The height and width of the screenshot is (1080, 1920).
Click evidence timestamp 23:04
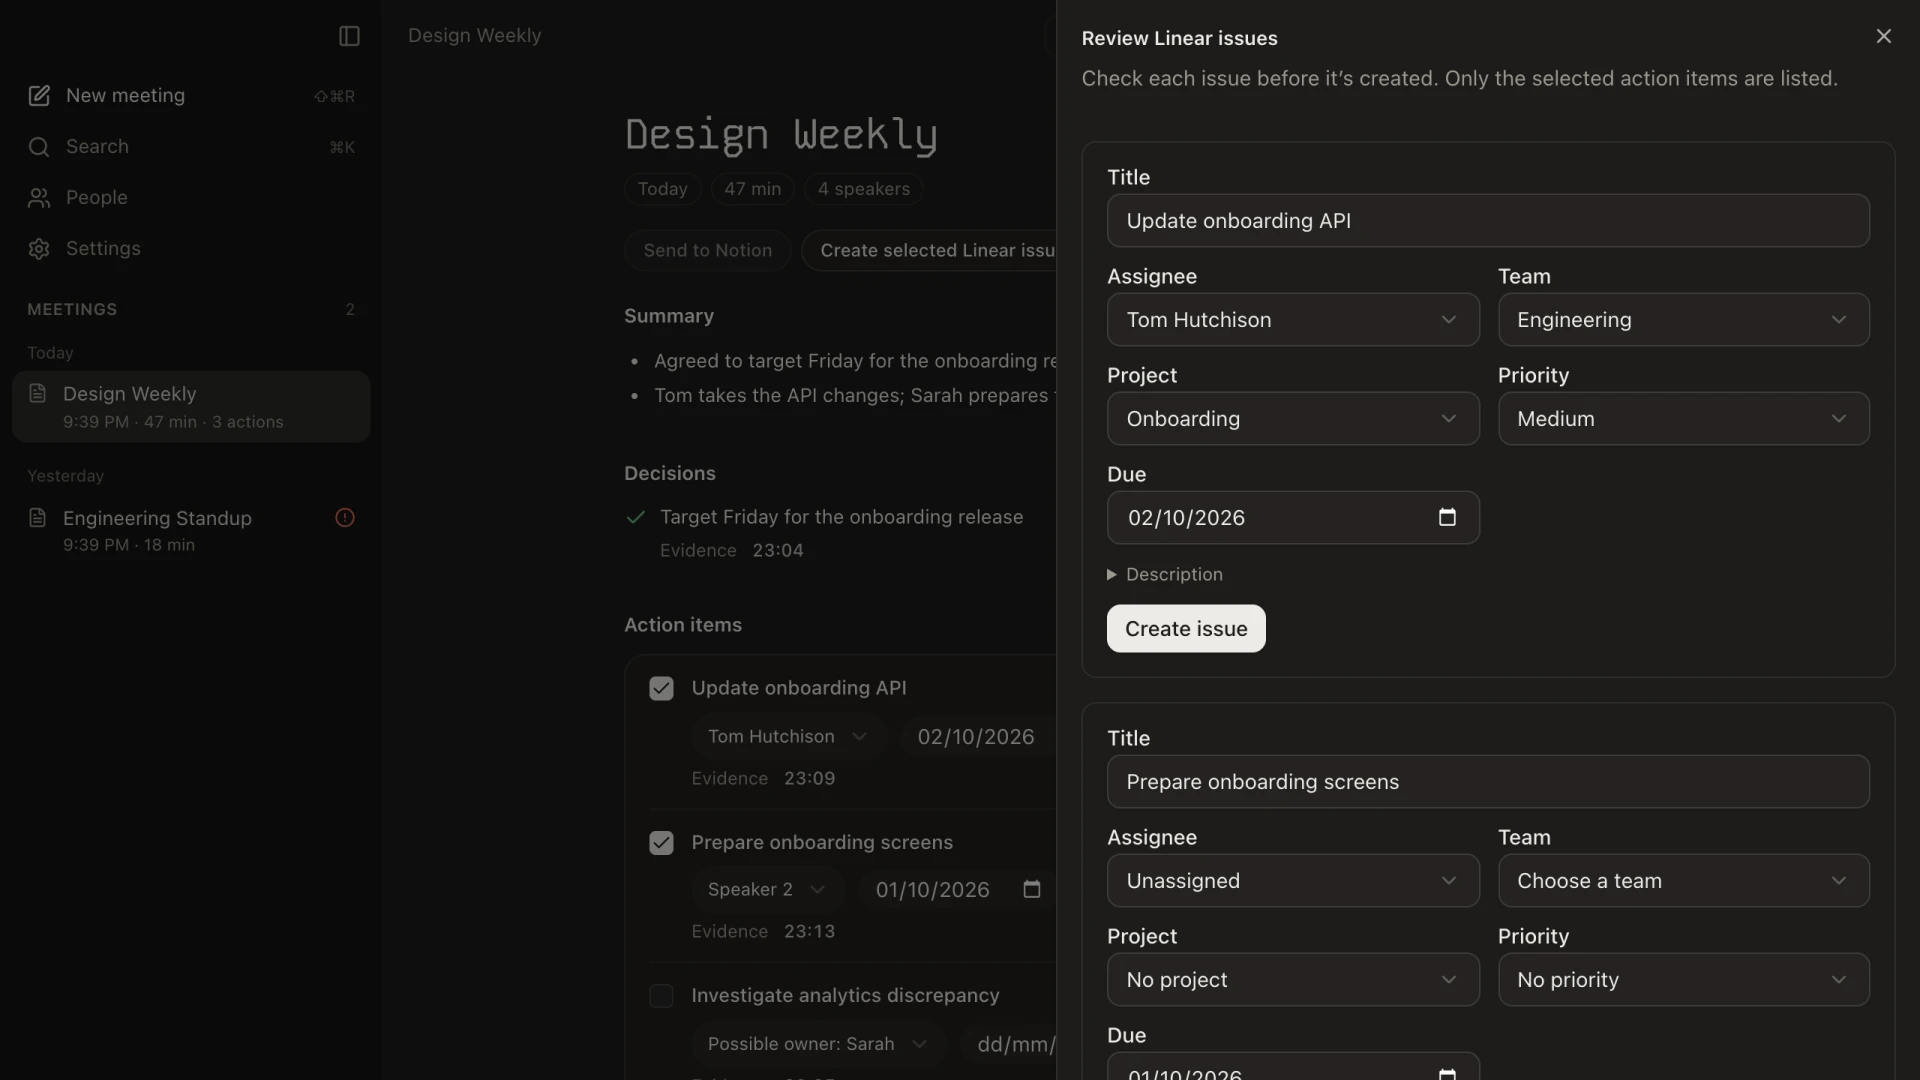(778, 550)
